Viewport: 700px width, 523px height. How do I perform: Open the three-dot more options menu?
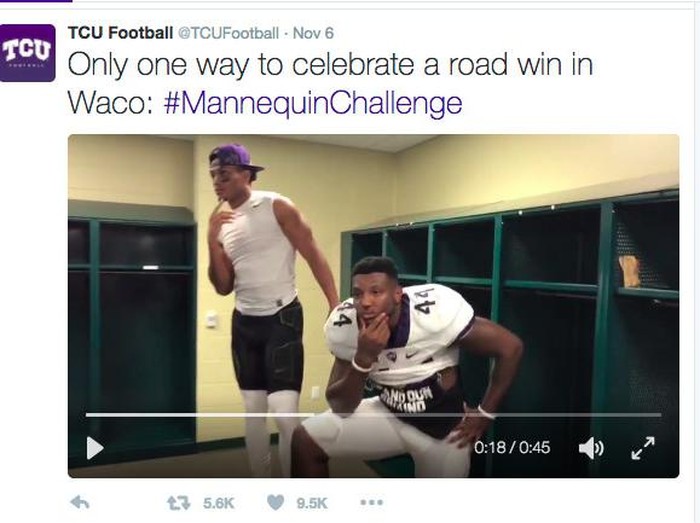click(x=371, y=503)
